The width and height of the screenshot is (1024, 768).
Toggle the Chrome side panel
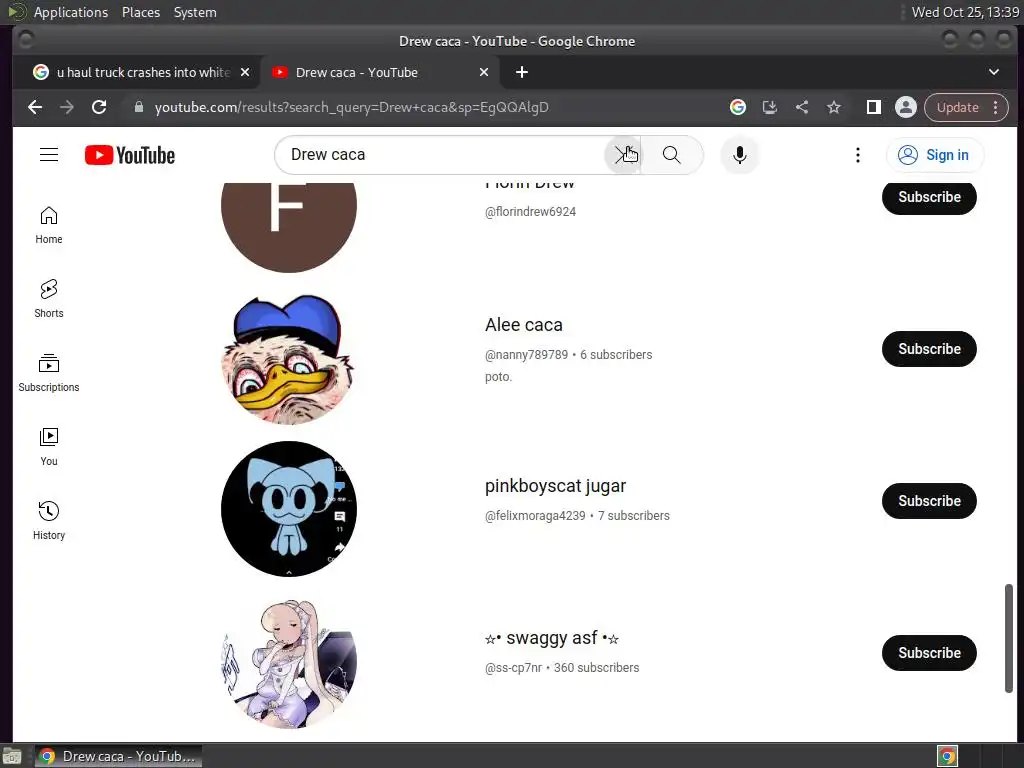[x=874, y=107]
